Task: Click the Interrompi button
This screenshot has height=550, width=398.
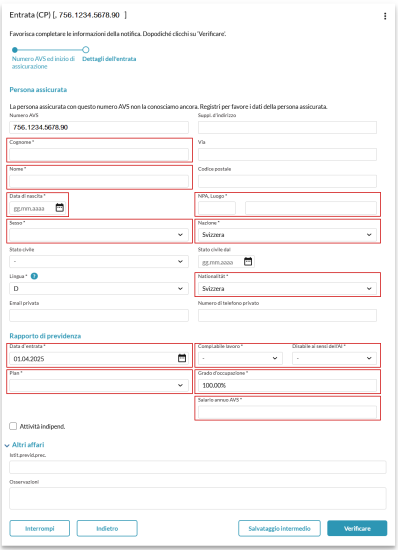Action: 40,528
